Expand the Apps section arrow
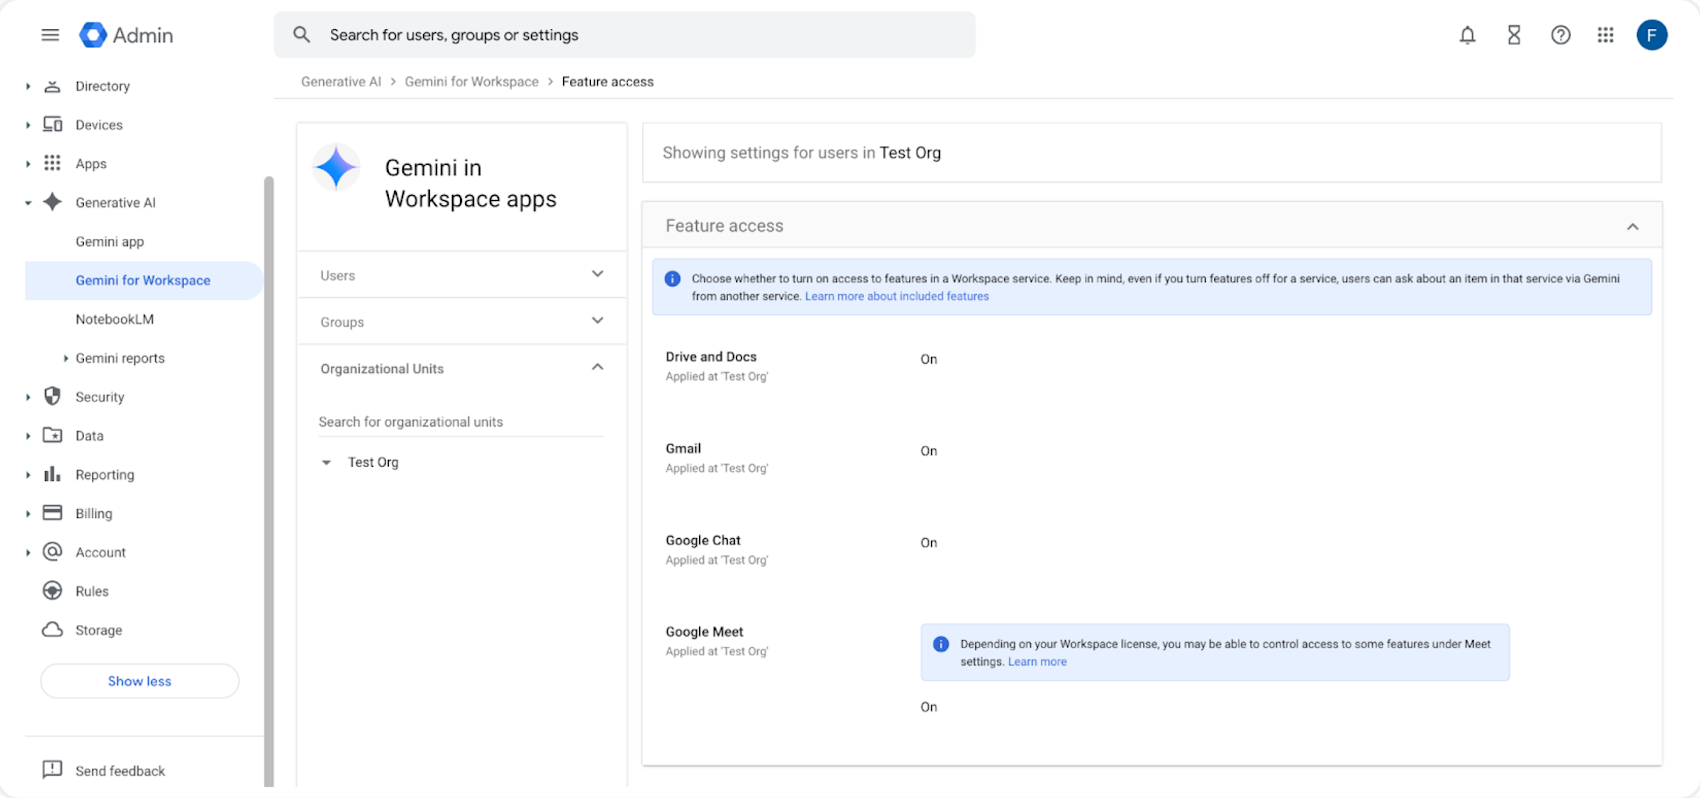The image size is (1700, 798). [x=28, y=164]
